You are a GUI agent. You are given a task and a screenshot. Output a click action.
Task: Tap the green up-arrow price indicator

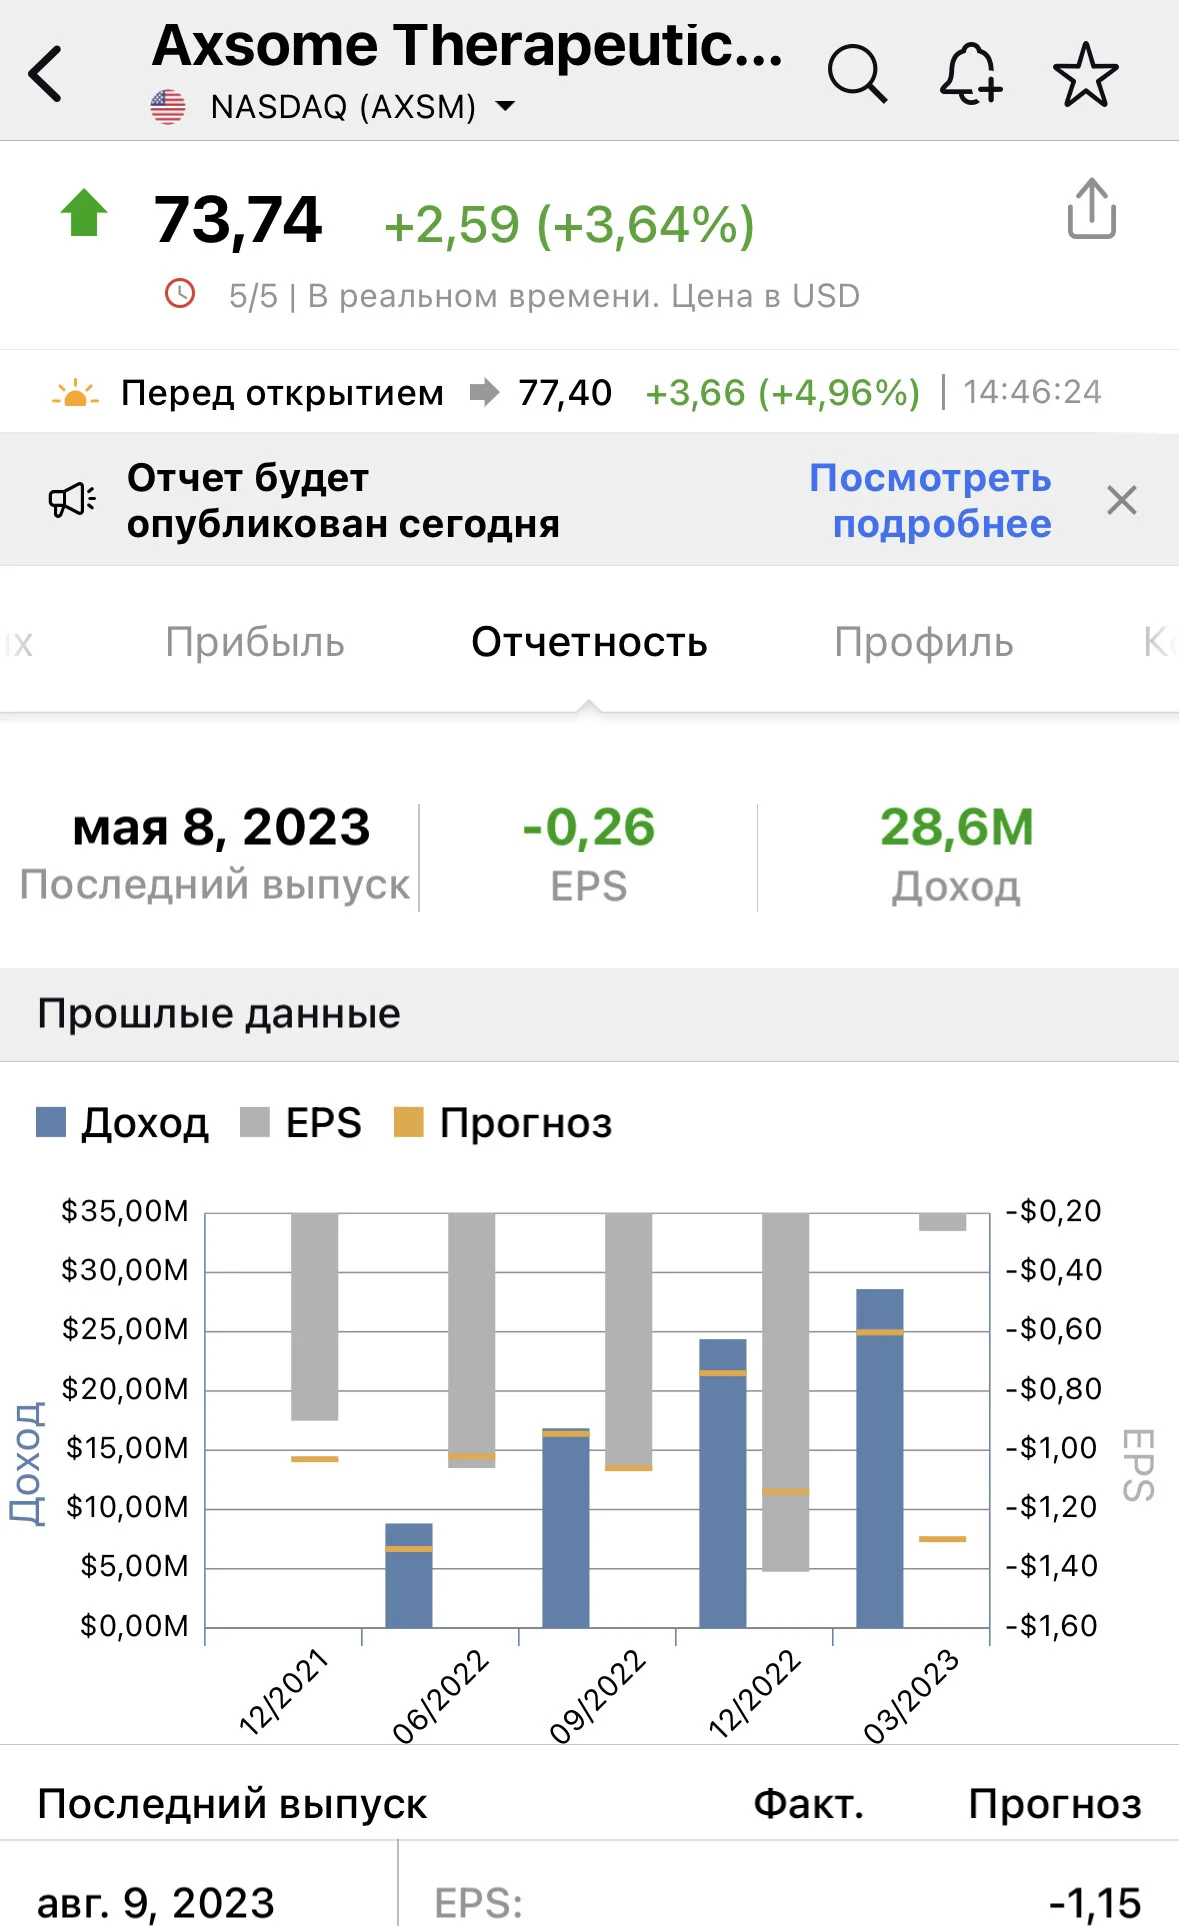tap(84, 212)
